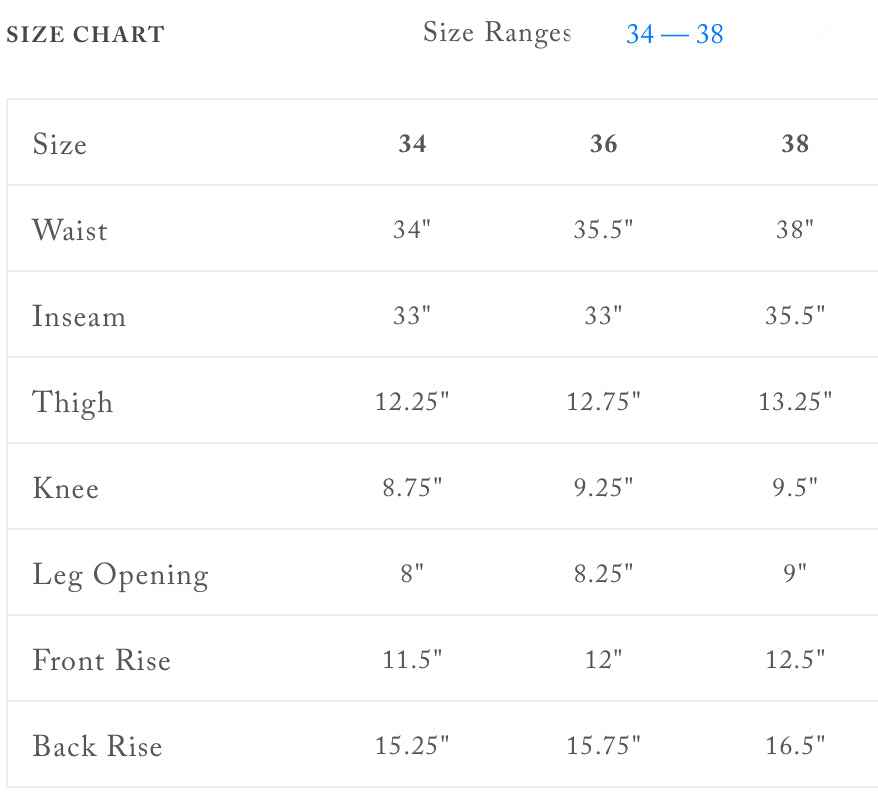The height and width of the screenshot is (801, 878).
Task: Open the 34 — 38 size range selector
Action: click(674, 34)
